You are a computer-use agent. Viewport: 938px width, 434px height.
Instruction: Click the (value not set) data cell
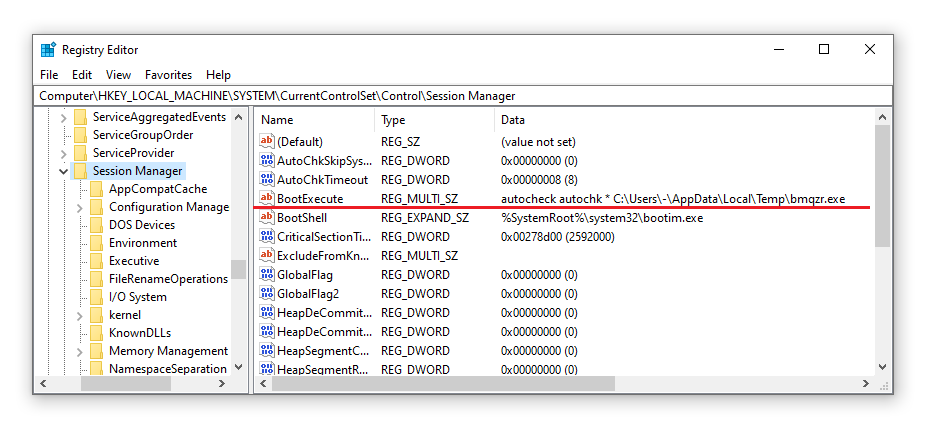tap(538, 142)
